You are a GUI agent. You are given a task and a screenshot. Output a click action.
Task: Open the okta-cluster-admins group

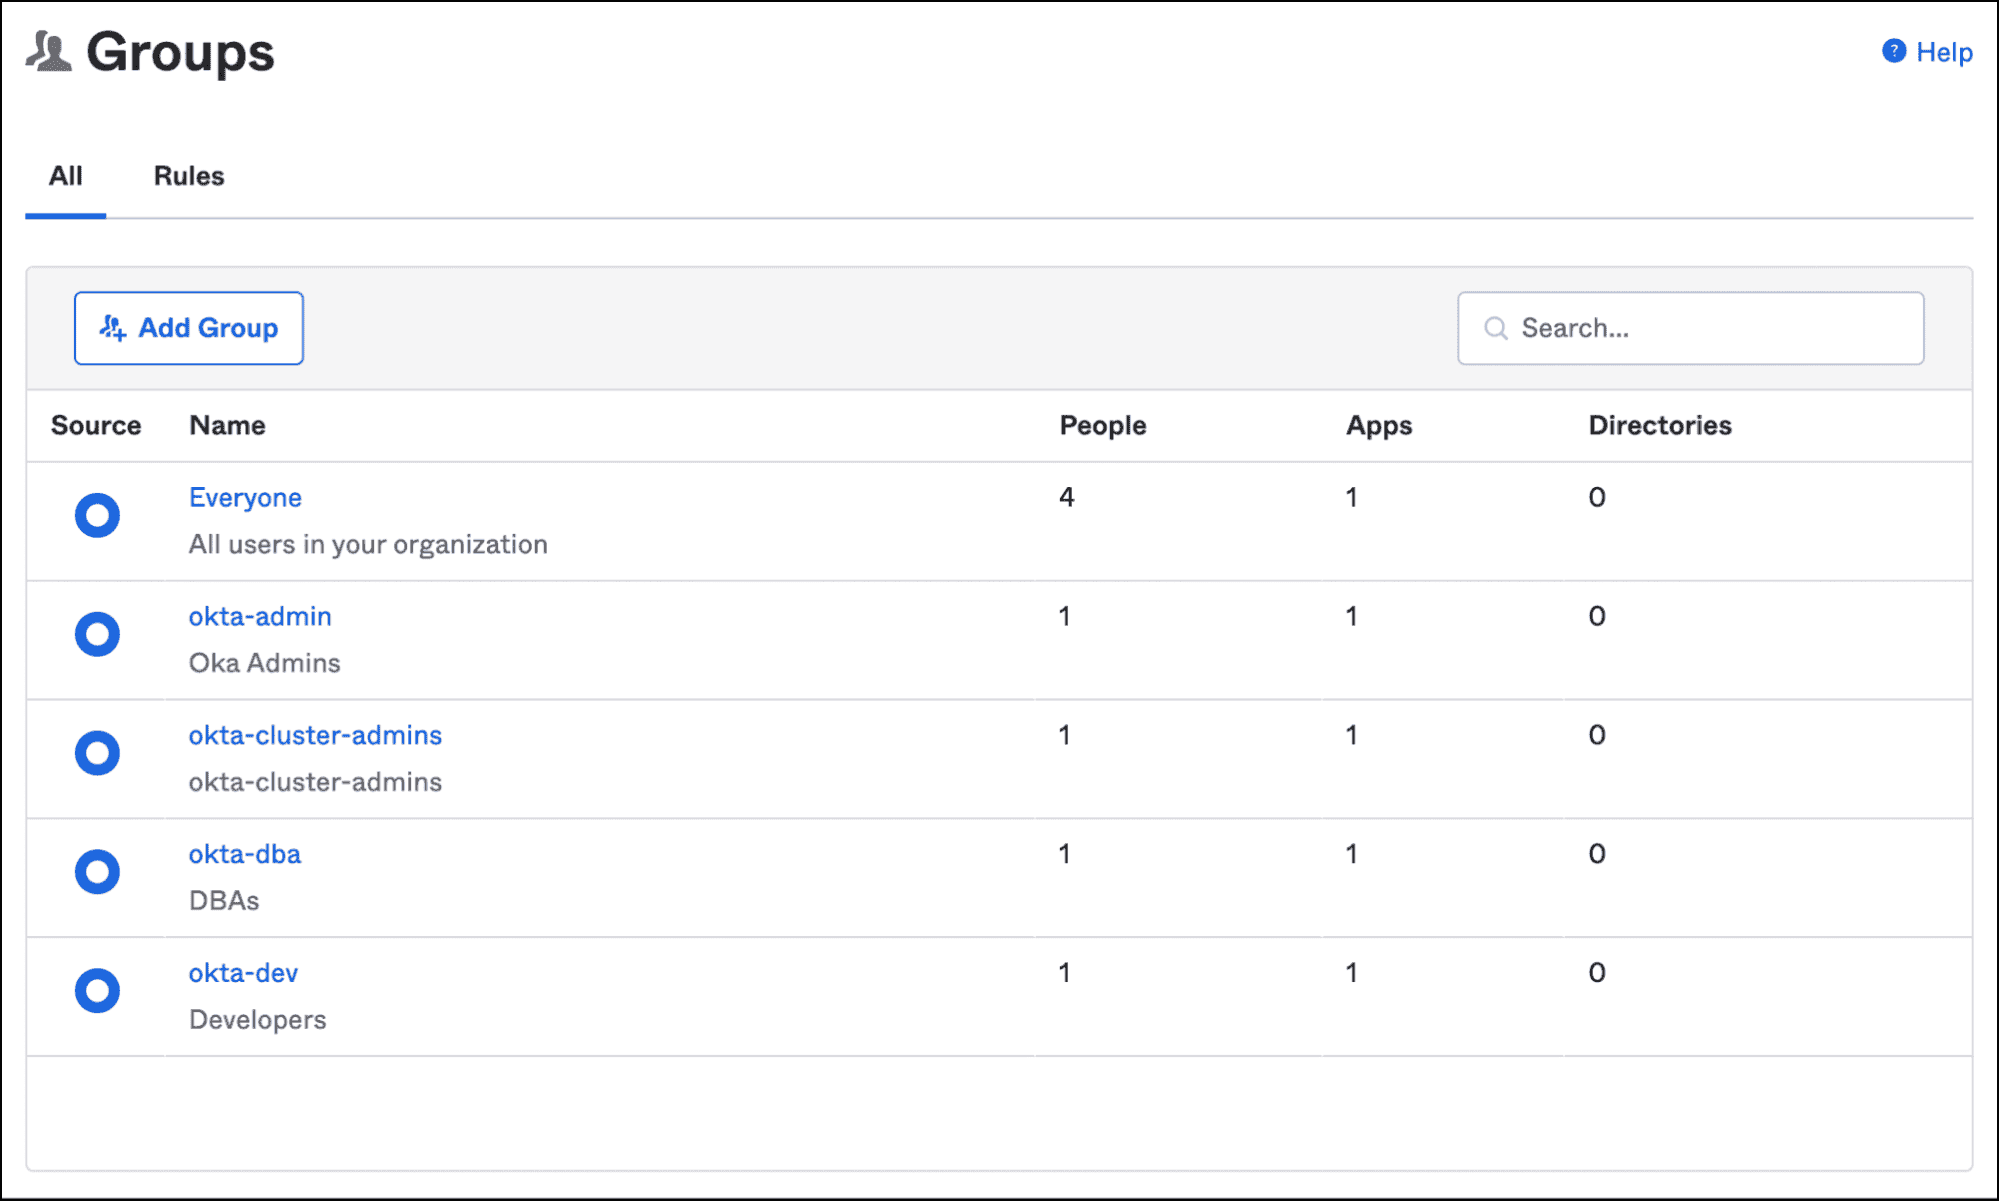click(x=315, y=735)
